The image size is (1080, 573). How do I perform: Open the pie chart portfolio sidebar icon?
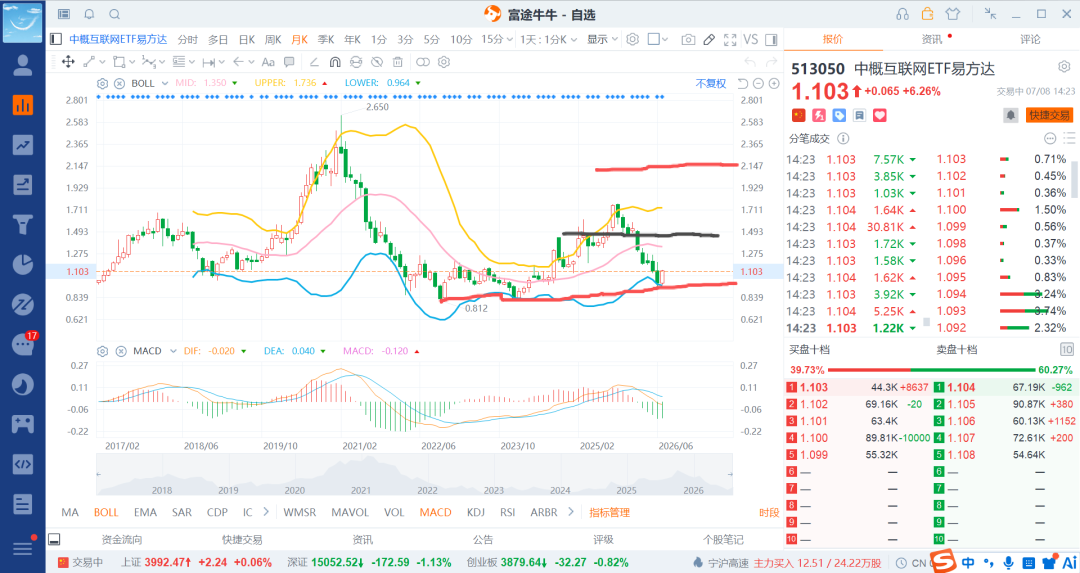[23, 264]
